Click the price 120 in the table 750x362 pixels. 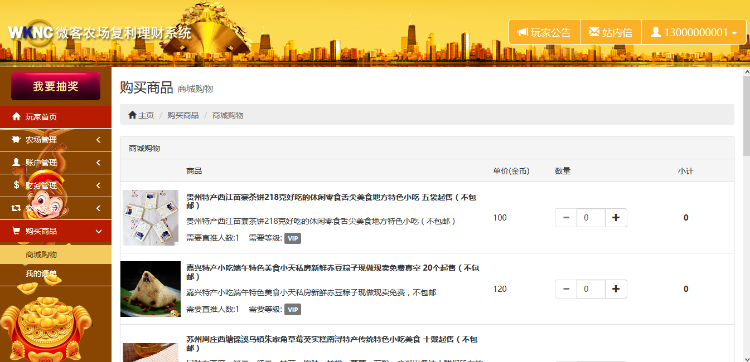tap(500, 289)
